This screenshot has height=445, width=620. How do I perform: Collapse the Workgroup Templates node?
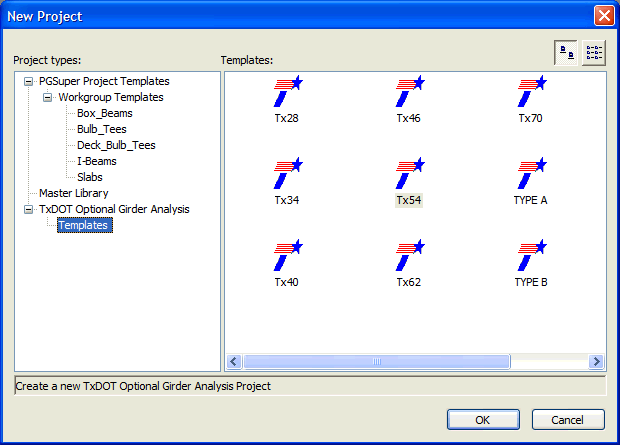(47, 98)
